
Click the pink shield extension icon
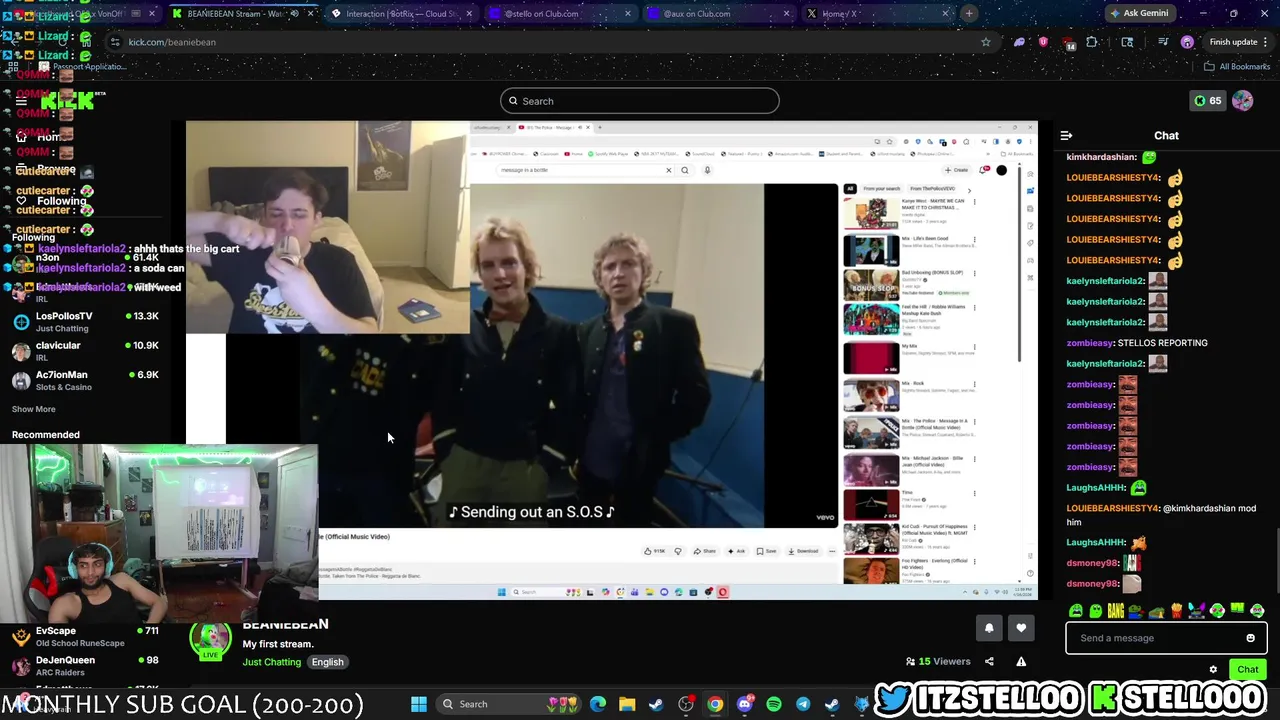(x=1043, y=42)
